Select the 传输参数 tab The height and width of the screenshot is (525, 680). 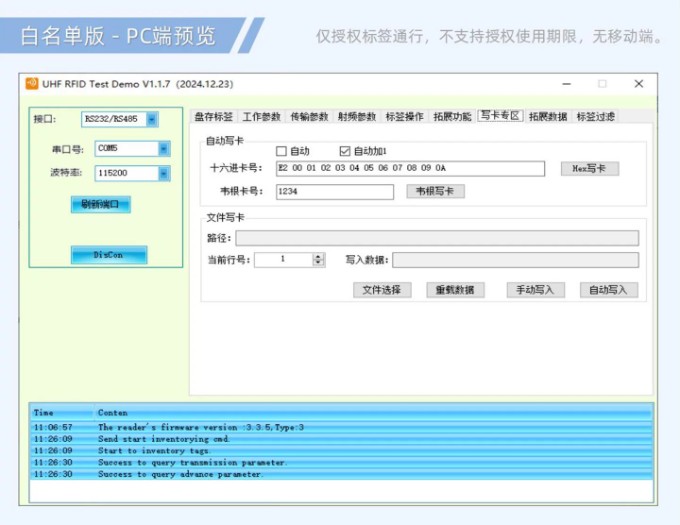tap(309, 117)
